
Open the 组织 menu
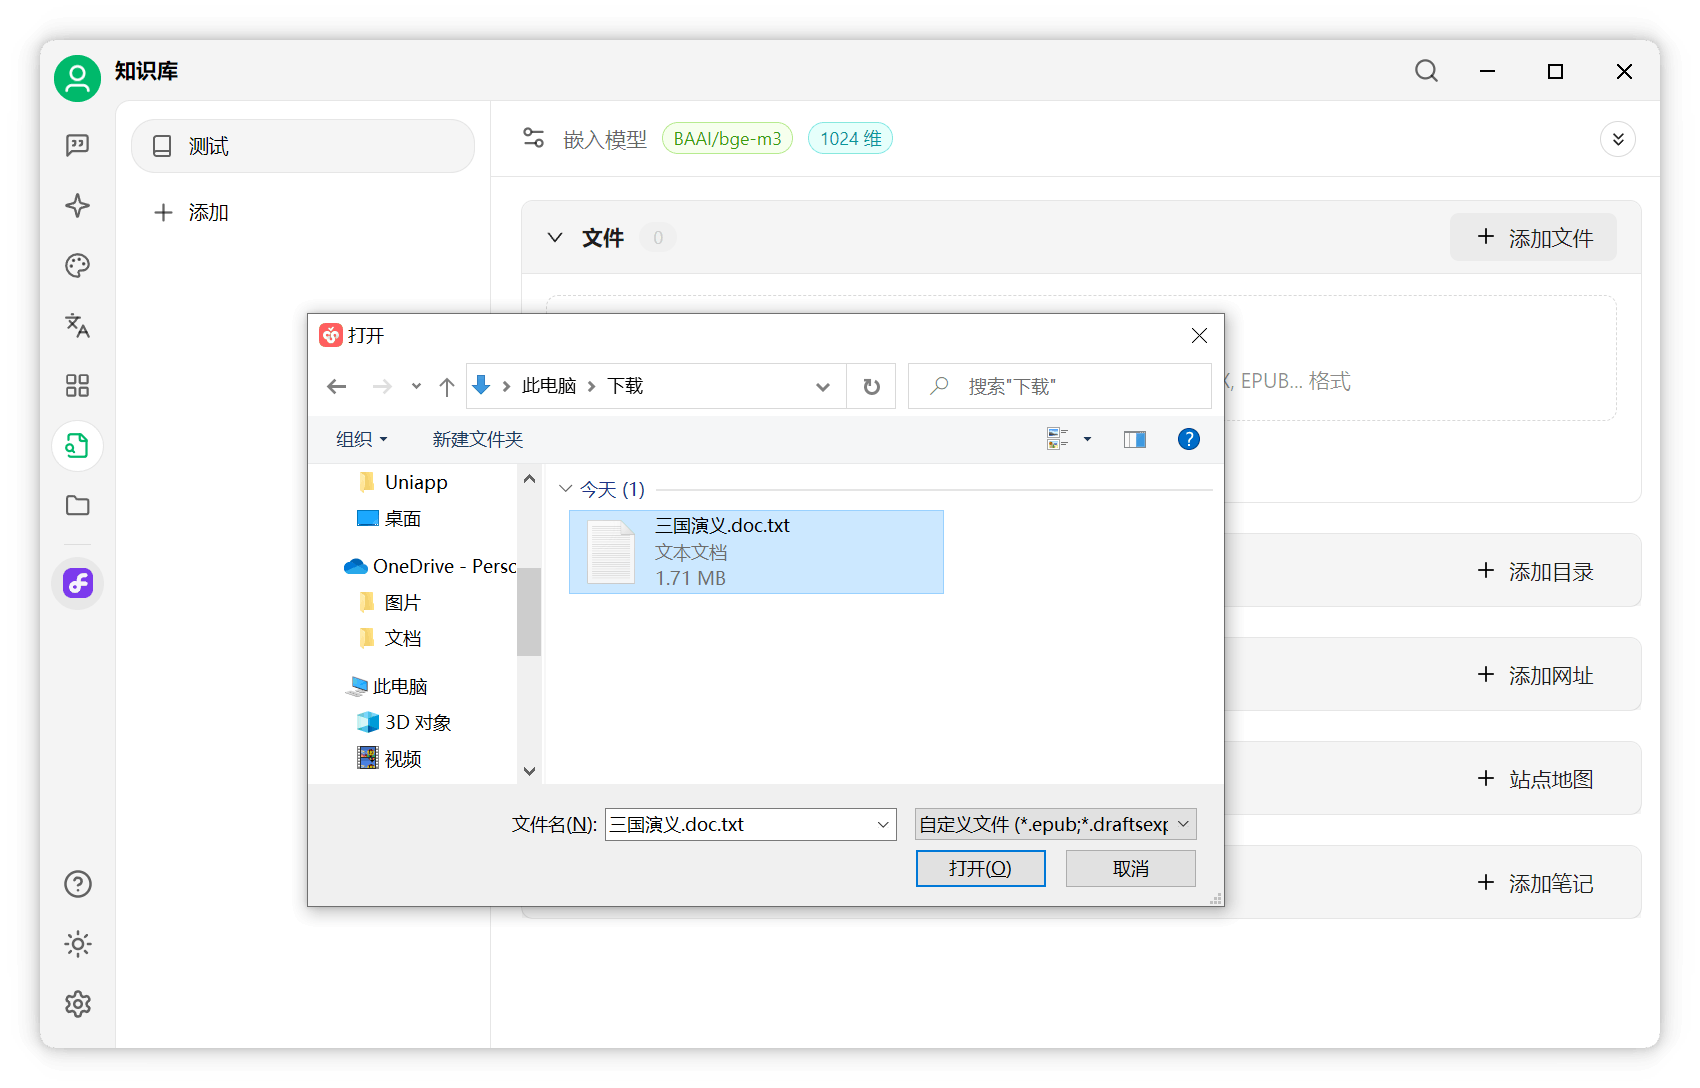pyautogui.click(x=361, y=439)
